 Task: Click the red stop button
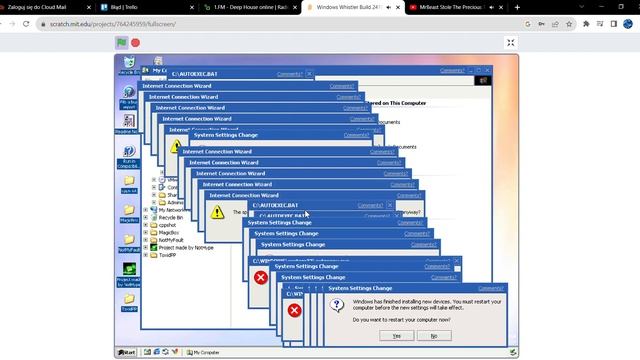[x=136, y=43]
